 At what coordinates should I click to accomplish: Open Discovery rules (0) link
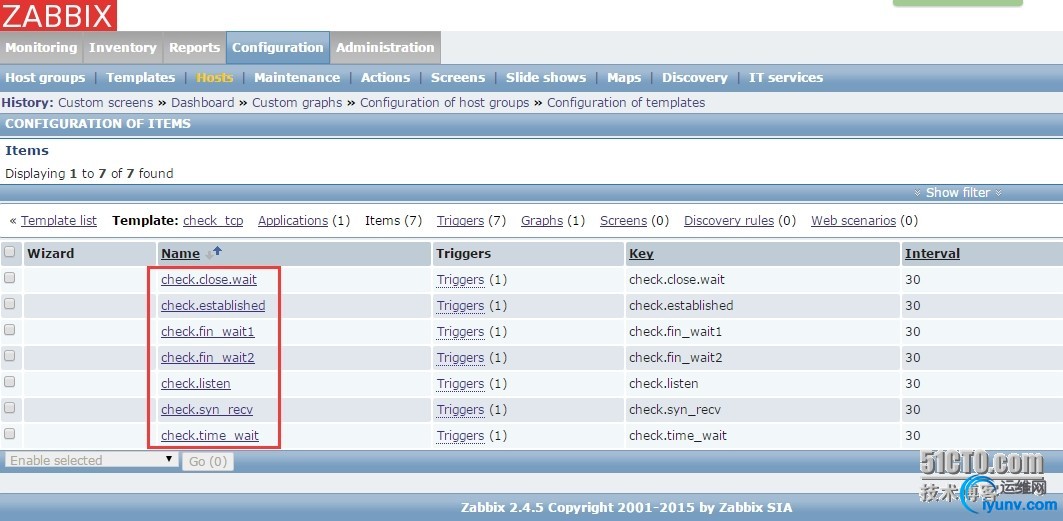pyautogui.click(x=729, y=220)
